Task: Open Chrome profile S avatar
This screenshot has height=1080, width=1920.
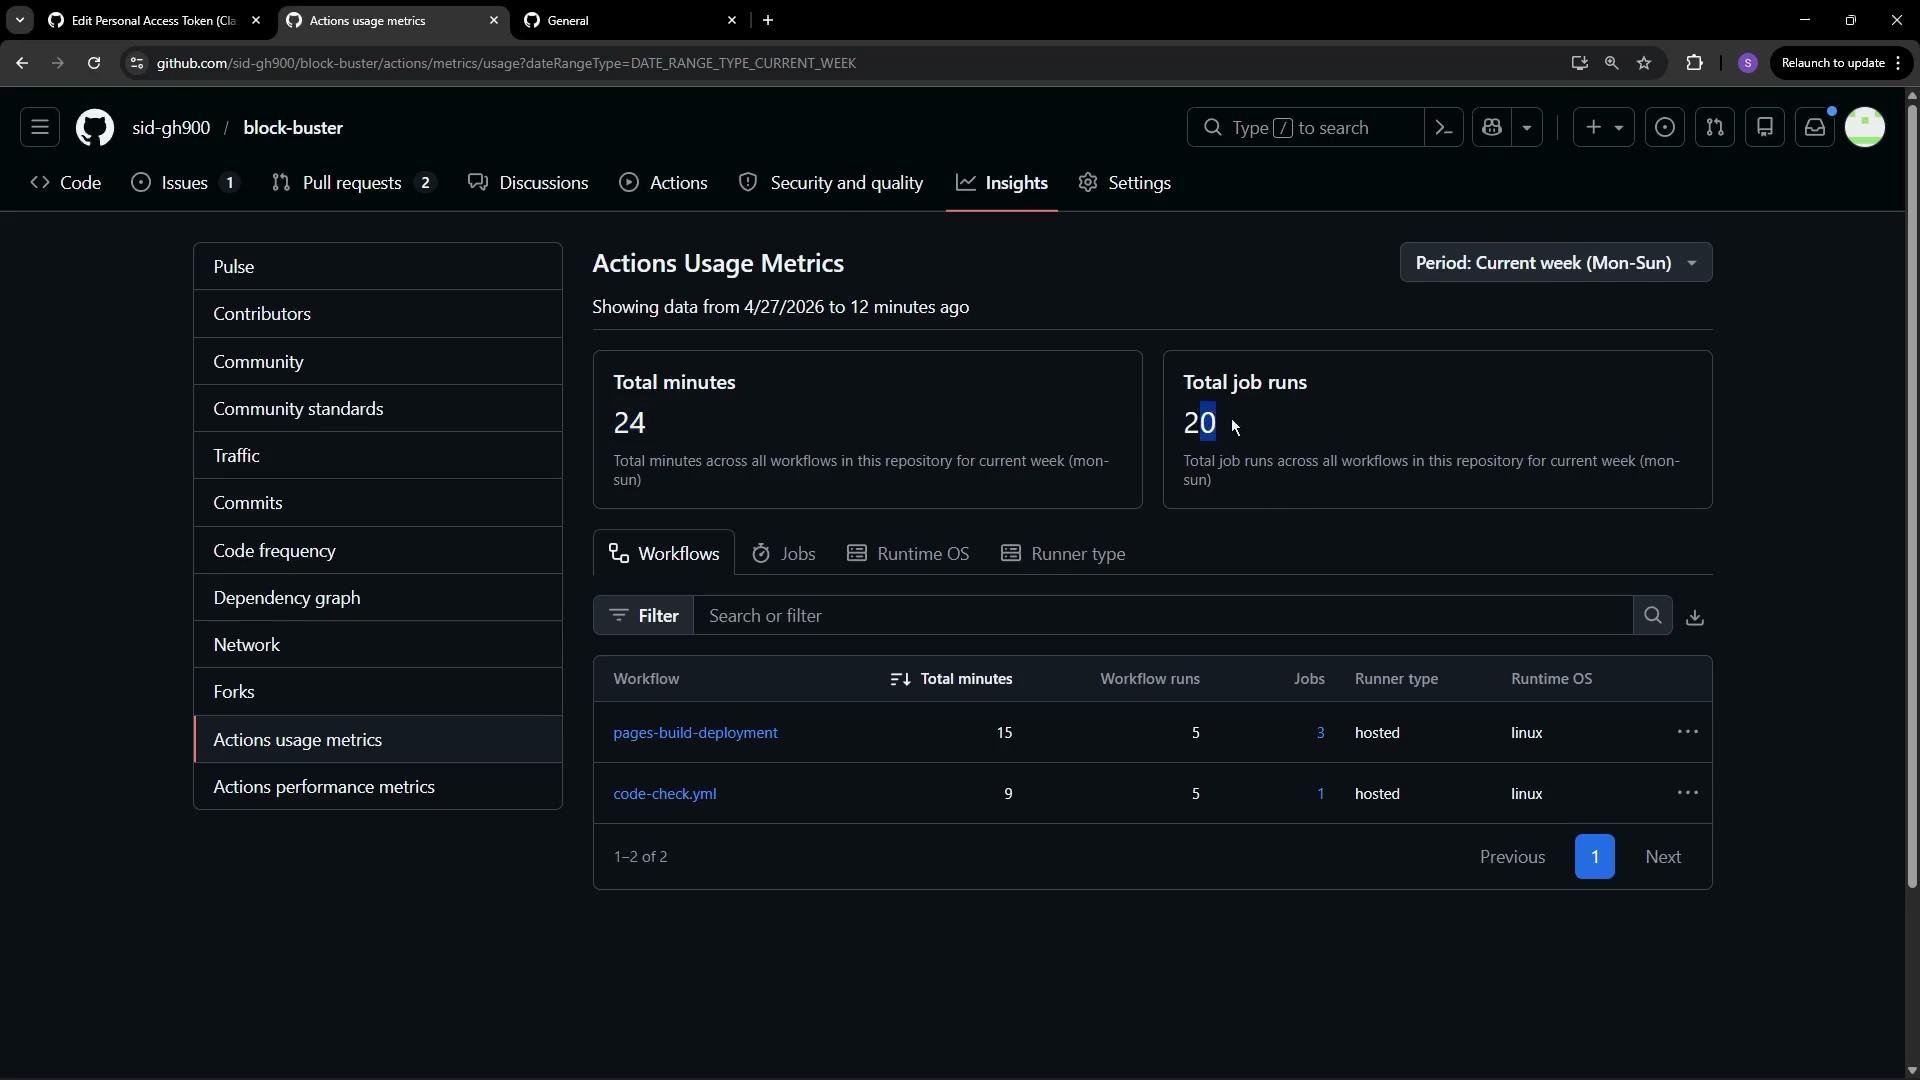Action: pos(1748,63)
